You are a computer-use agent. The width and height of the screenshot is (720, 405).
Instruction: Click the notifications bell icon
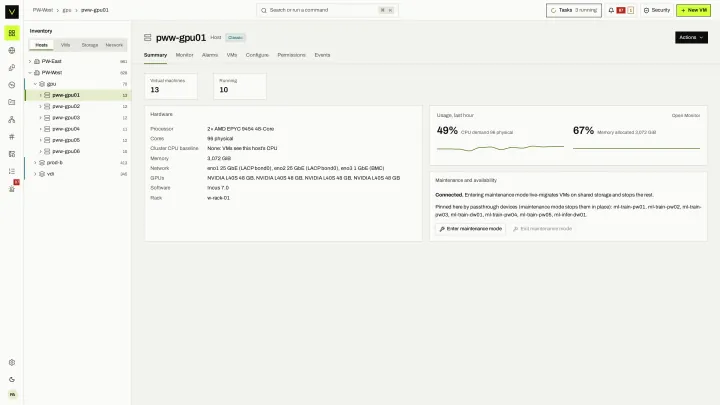pyautogui.click(x=611, y=10)
